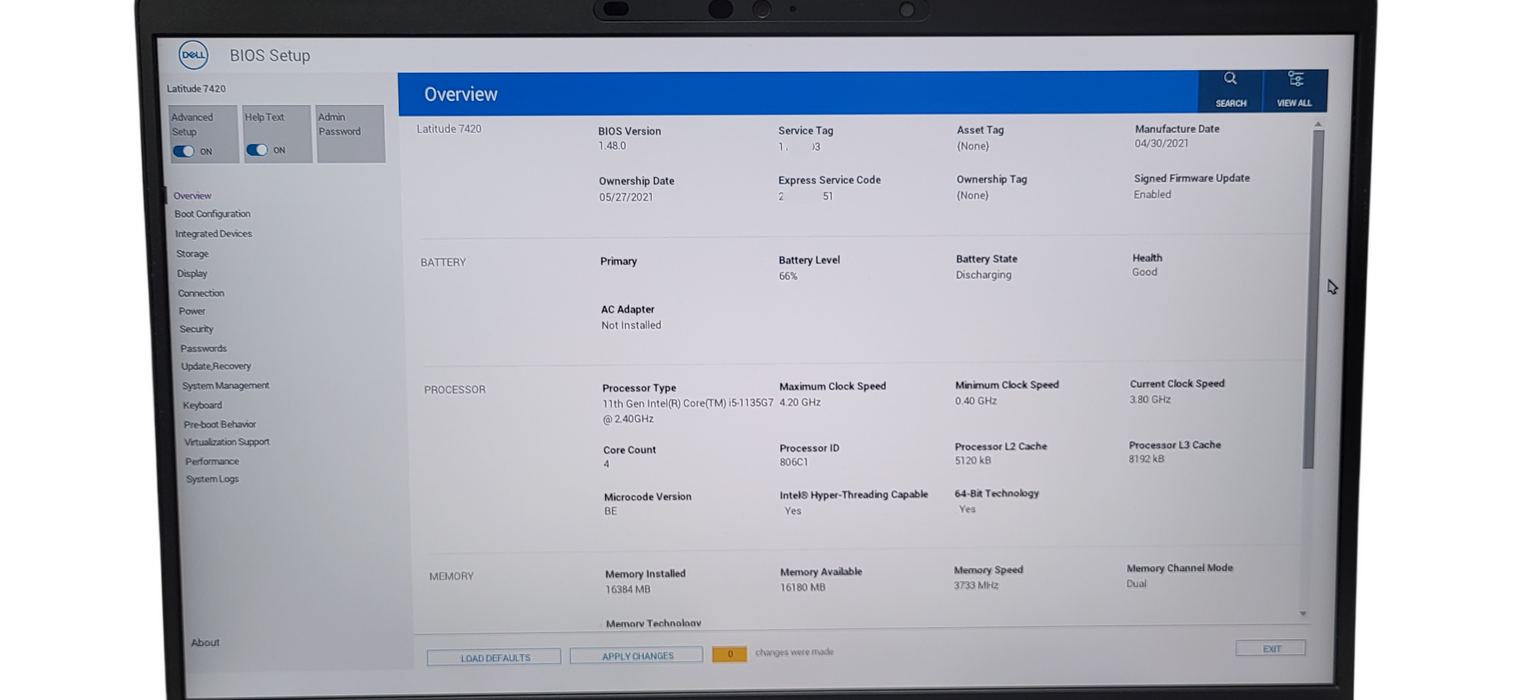Click Manufacture Date 04/30/2021

[1161, 144]
